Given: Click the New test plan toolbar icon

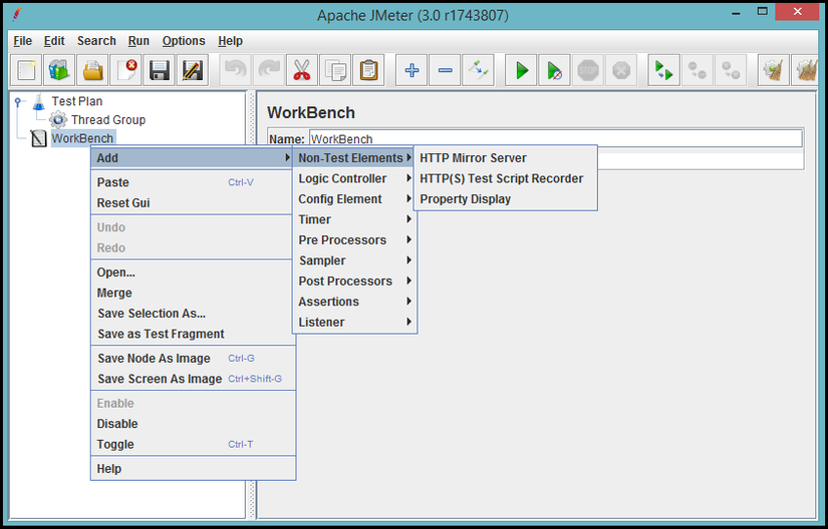Looking at the screenshot, I should (x=27, y=70).
